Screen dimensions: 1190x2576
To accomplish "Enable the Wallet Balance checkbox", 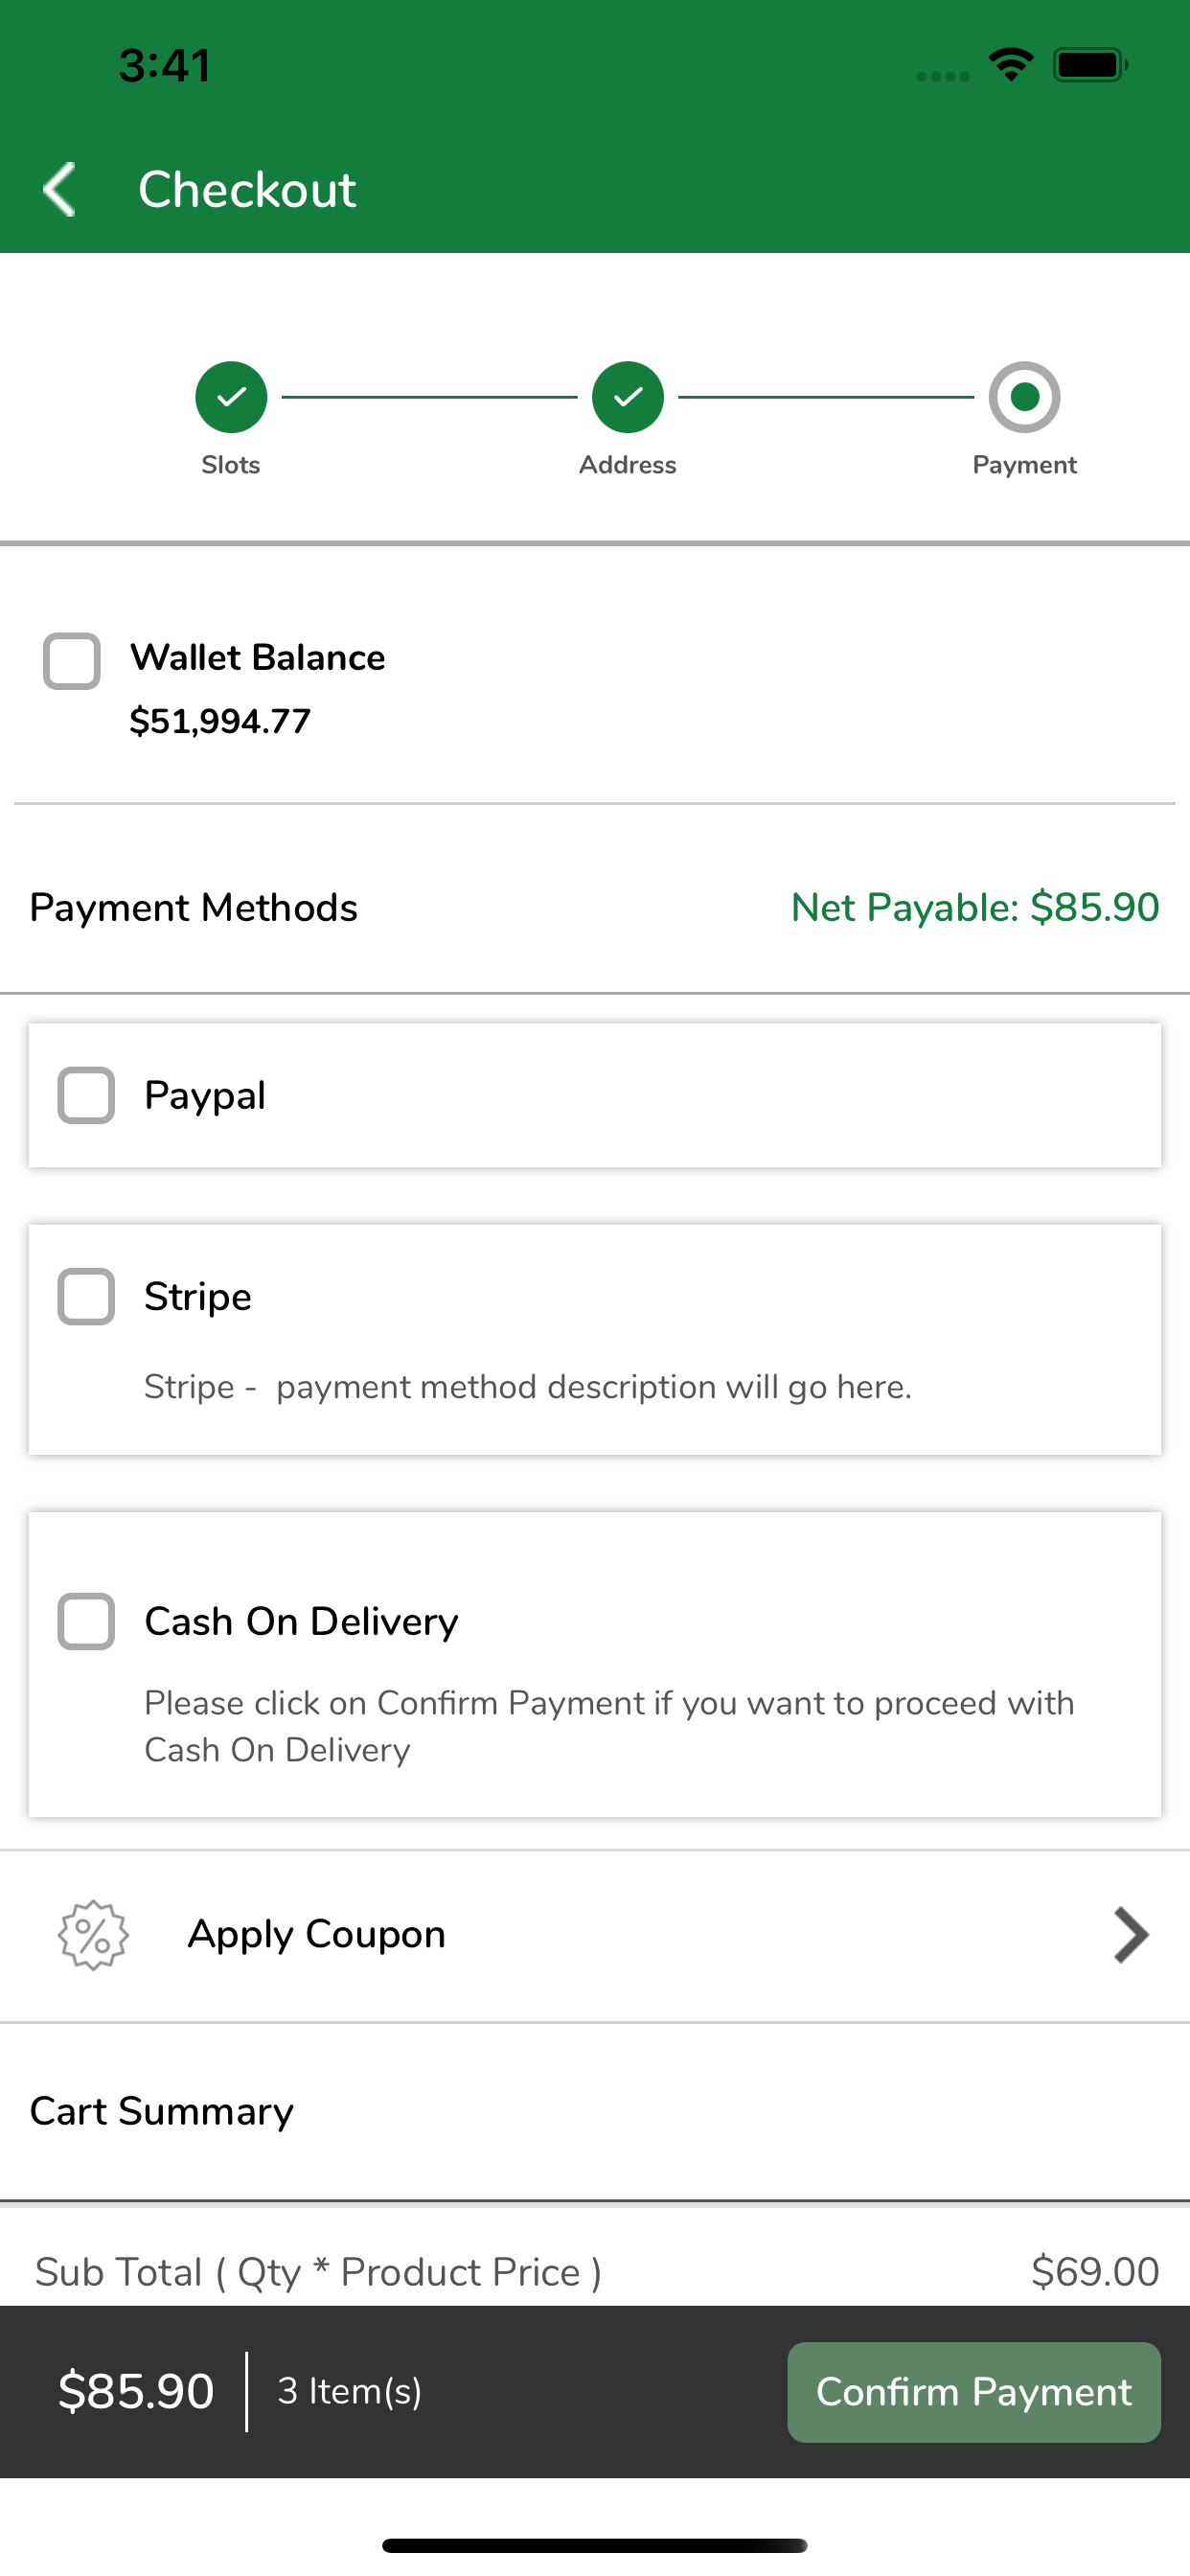I will point(72,661).
